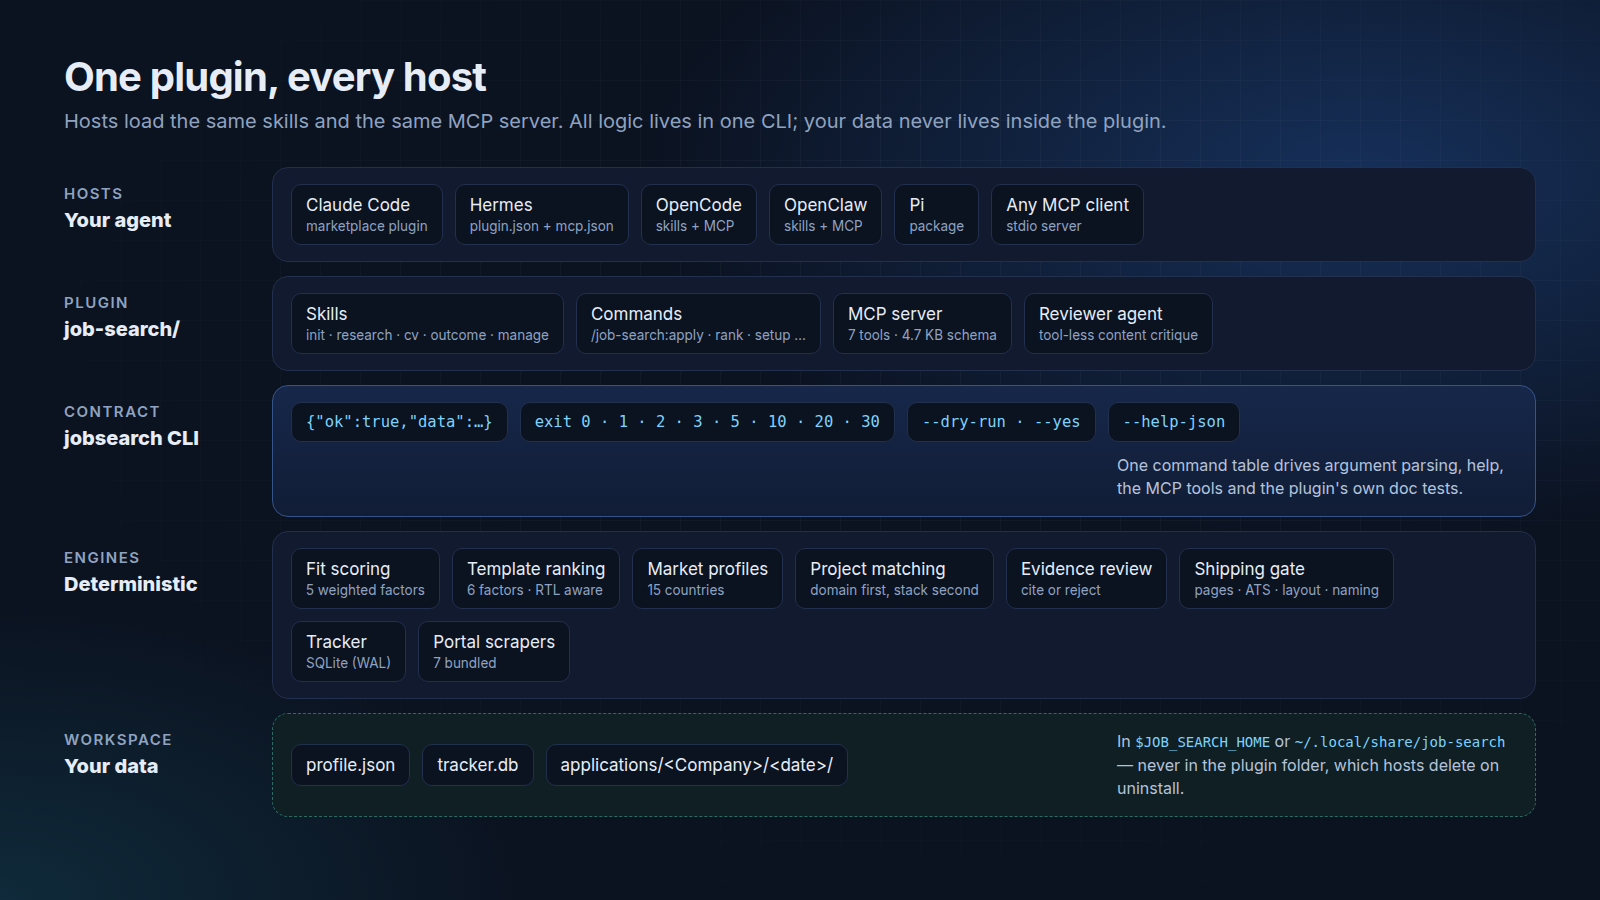This screenshot has height=900, width=1600.
Task: Open the Reviewer agent card
Action: 1118,323
